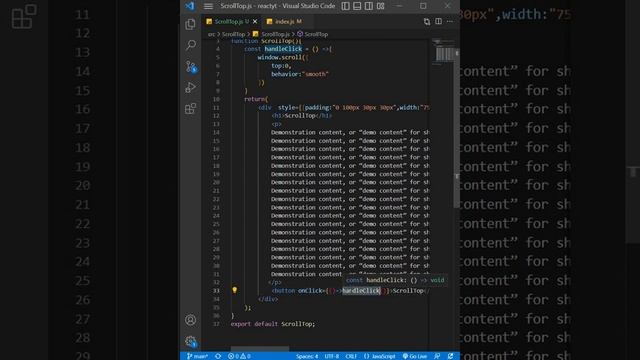The width and height of the screenshot is (640, 360).
Task: Open the Search view in activity bar
Action: (191, 45)
